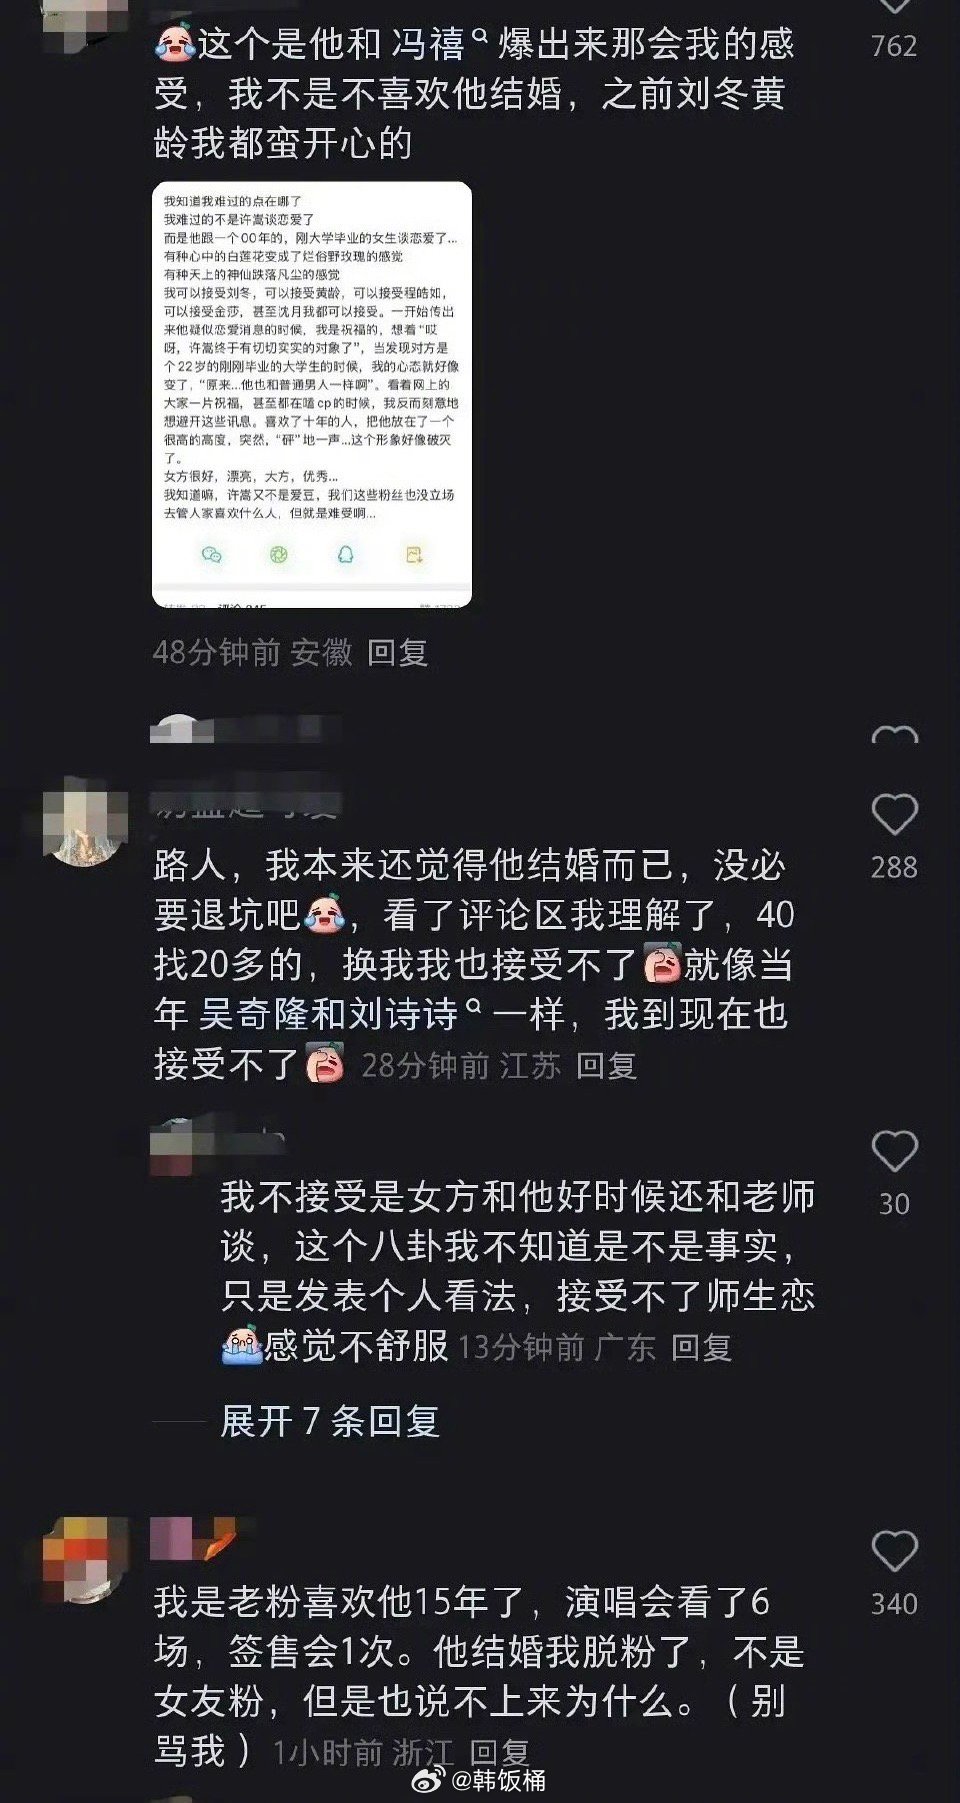Expand the 展开 7 条回复 replies
Viewport: 960px width, 1803px height.
pos(330,1420)
